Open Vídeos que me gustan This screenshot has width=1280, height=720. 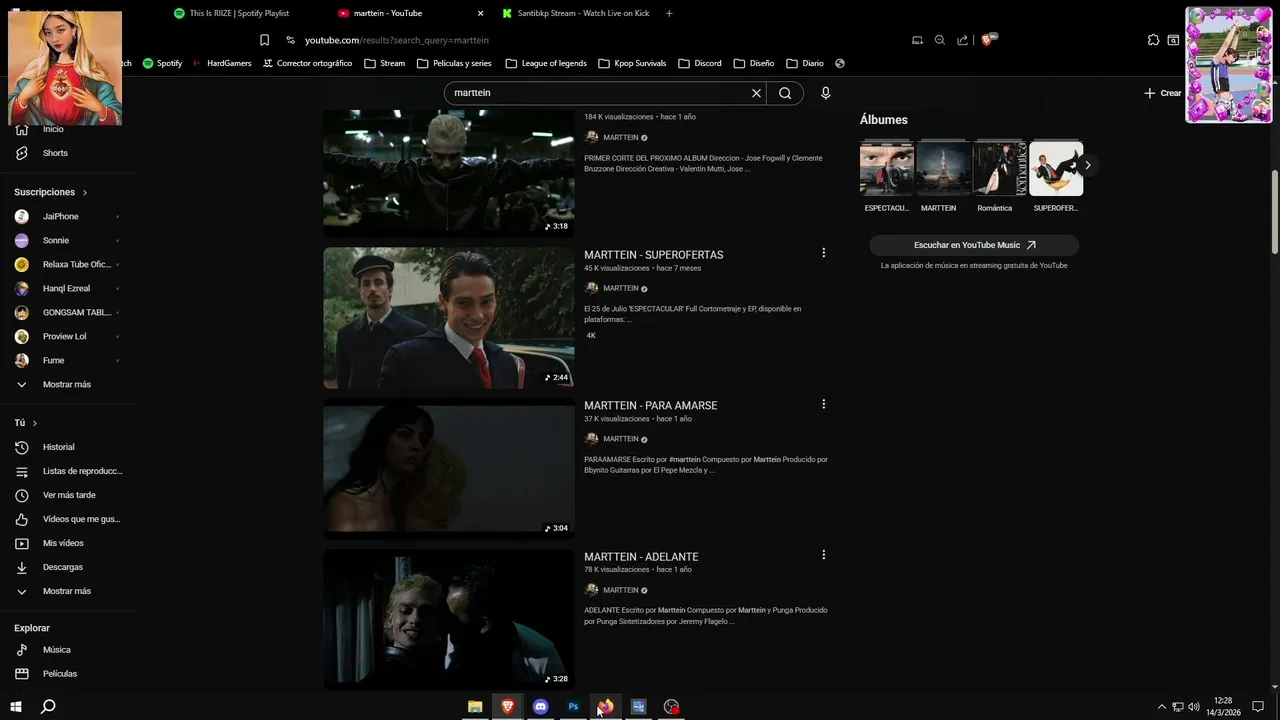point(68,519)
